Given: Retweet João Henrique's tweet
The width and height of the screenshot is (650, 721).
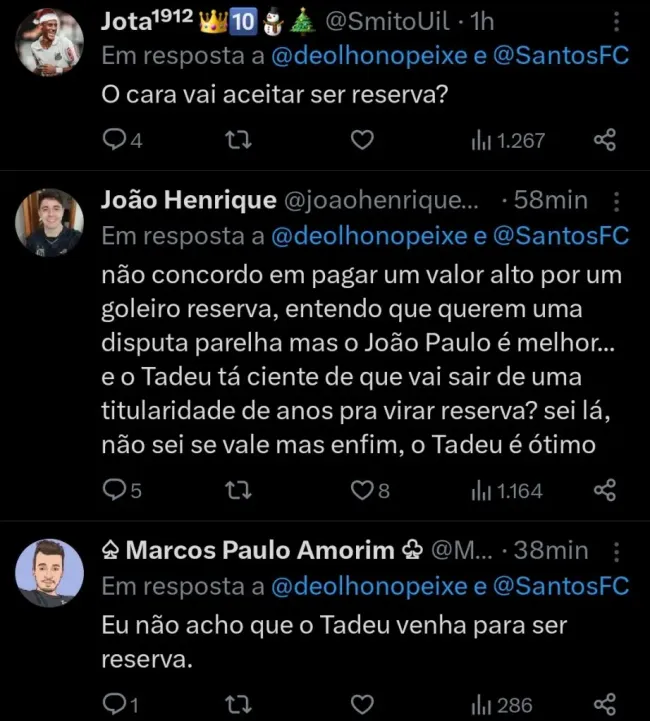Looking at the screenshot, I should tap(239, 490).
